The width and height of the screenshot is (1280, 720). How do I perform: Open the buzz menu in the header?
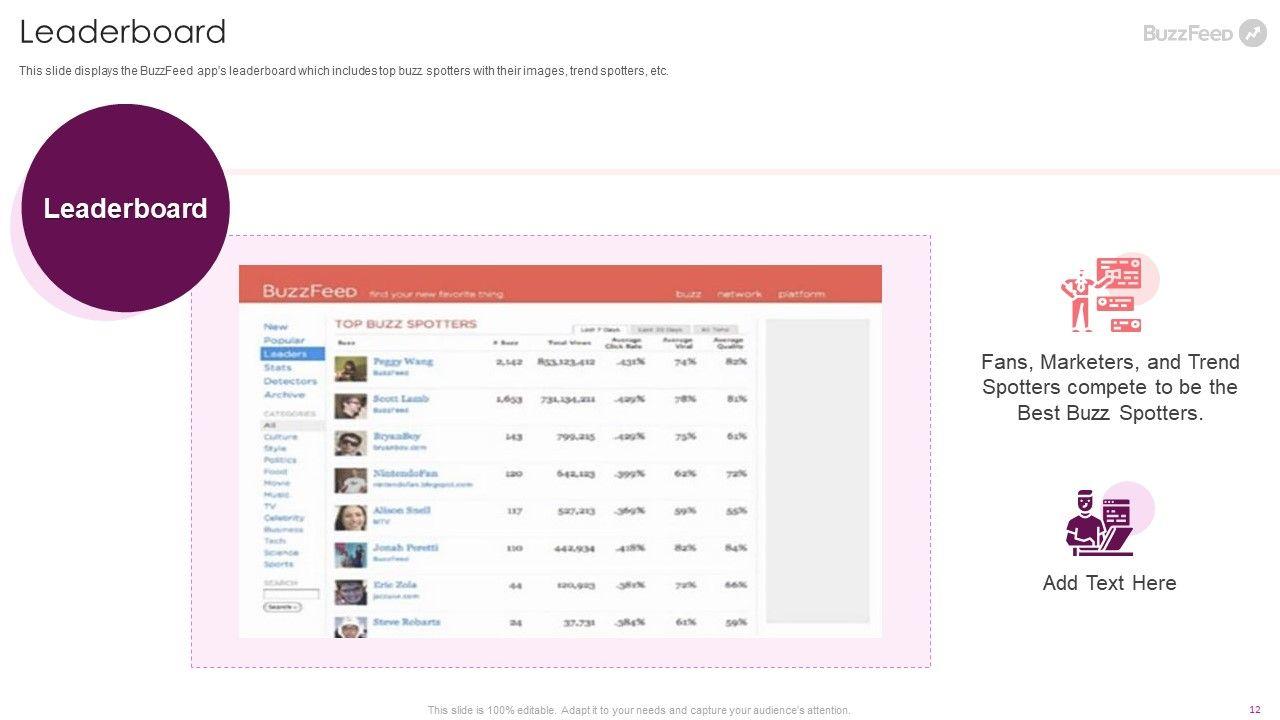tap(688, 294)
